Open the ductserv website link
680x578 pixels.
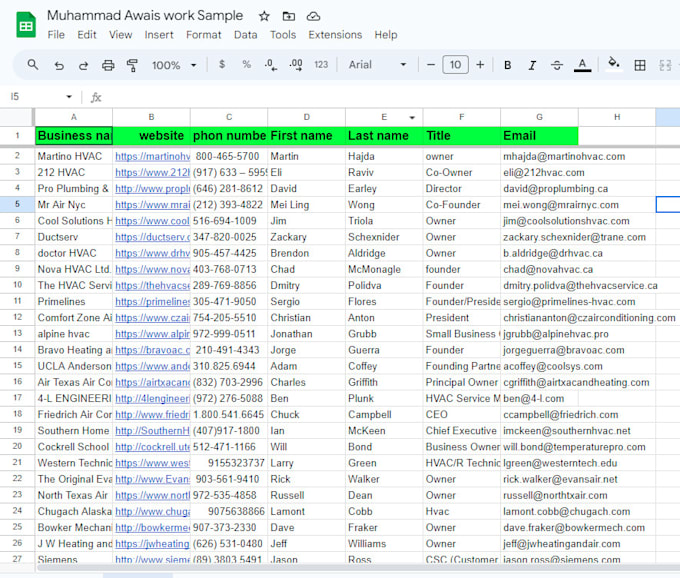[x=152, y=237]
